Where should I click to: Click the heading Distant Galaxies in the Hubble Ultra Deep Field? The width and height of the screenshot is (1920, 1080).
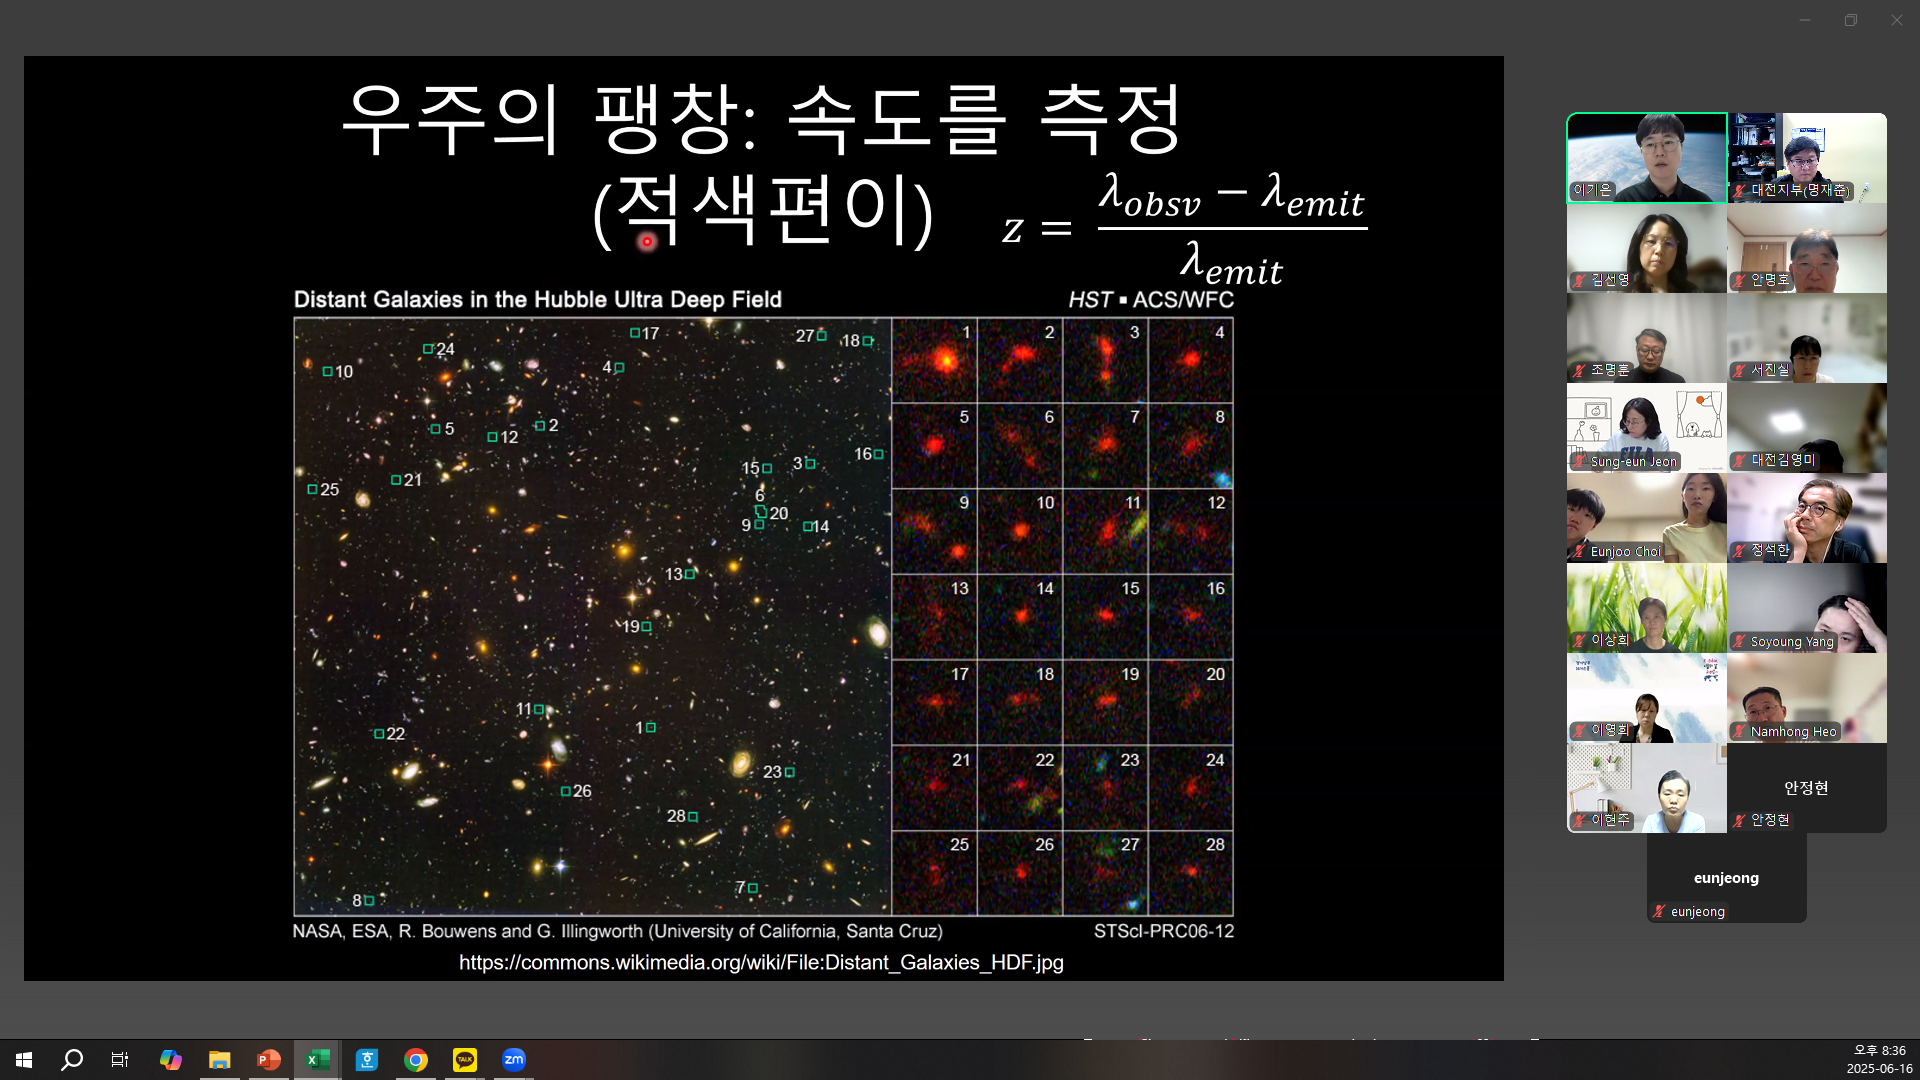click(537, 300)
